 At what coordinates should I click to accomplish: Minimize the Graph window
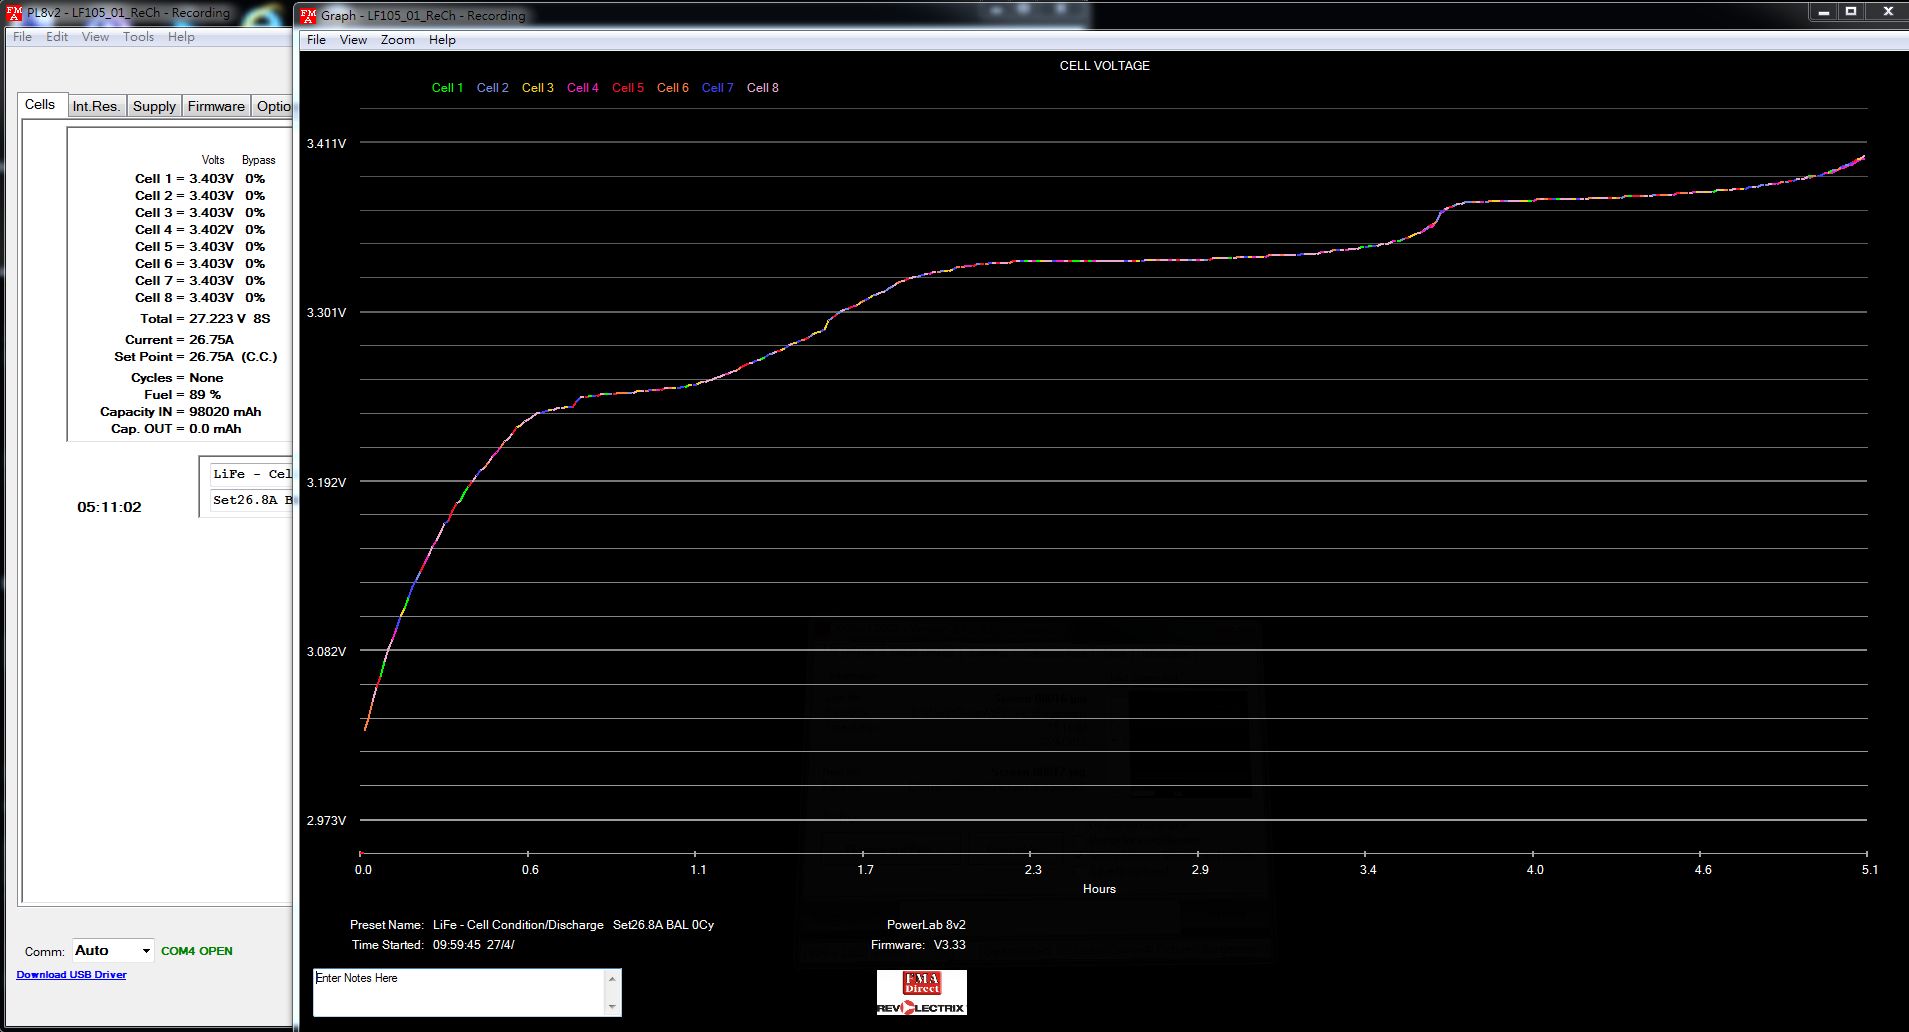[x=1824, y=12]
